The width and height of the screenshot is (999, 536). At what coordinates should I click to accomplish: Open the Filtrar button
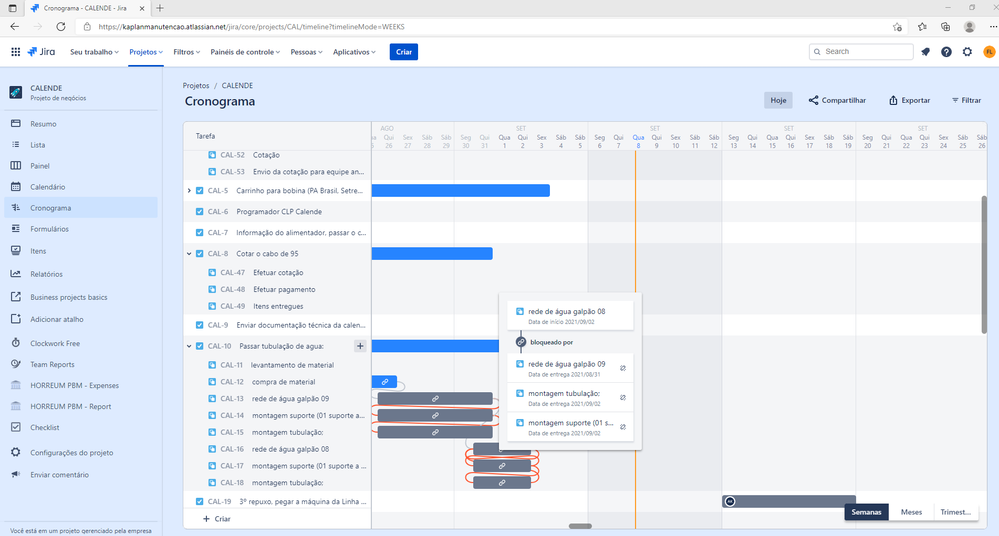click(x=967, y=100)
